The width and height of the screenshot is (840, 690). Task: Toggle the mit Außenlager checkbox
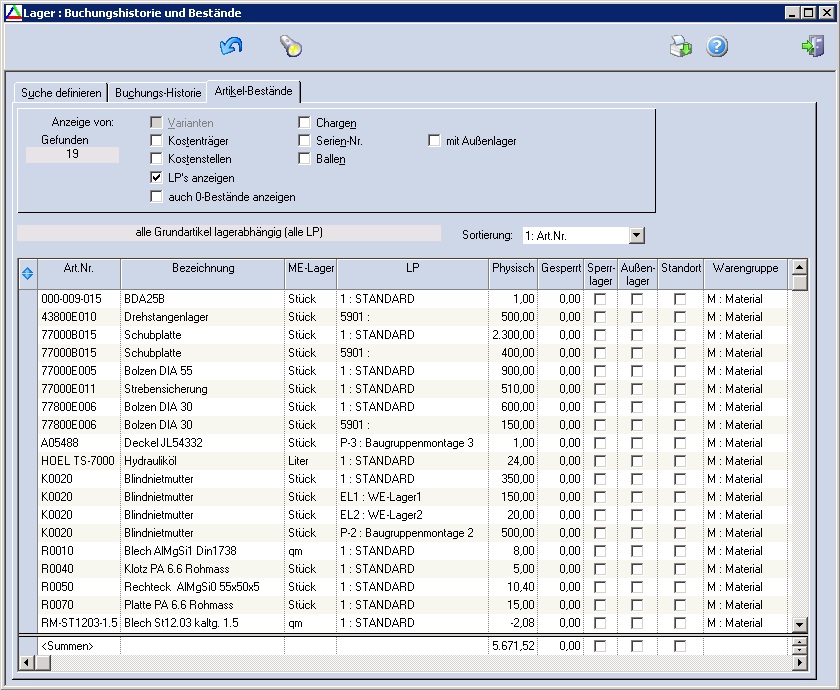pyautogui.click(x=434, y=141)
